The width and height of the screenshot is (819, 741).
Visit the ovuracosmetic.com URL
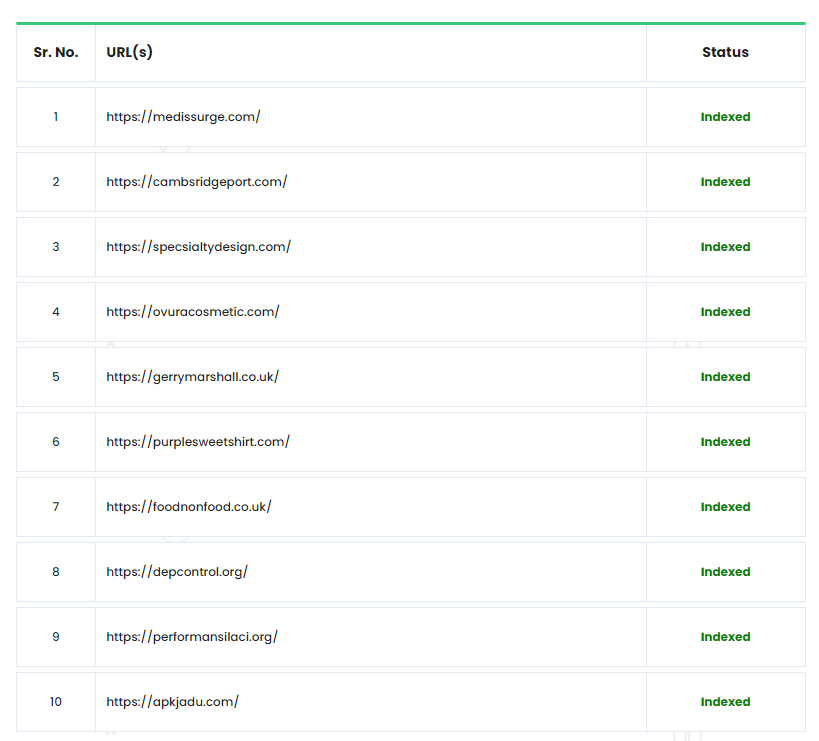[x=192, y=312]
